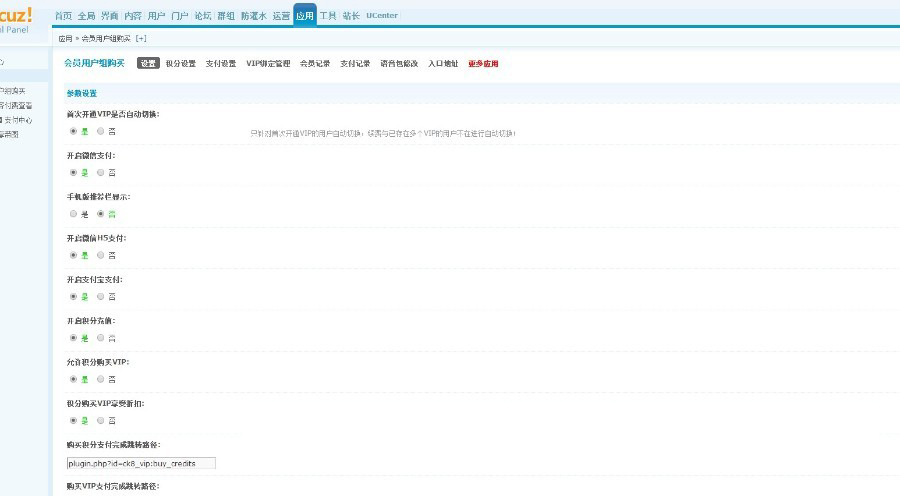The image size is (900, 496).
Task: Select 否 for 开启积分充值
Action: (100, 338)
